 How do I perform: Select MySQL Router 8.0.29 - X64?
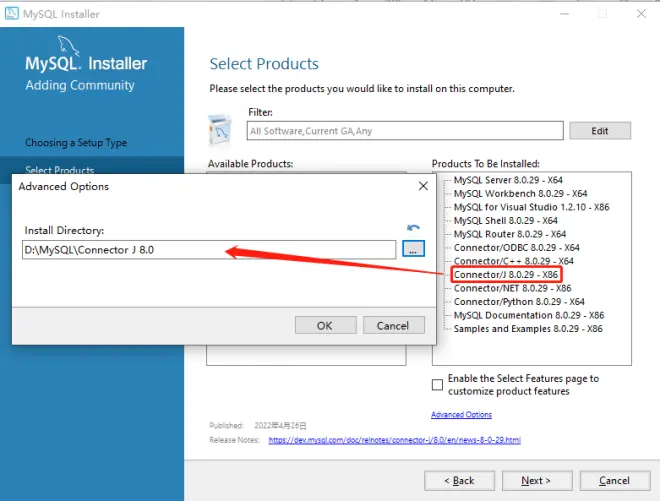[x=510, y=234]
